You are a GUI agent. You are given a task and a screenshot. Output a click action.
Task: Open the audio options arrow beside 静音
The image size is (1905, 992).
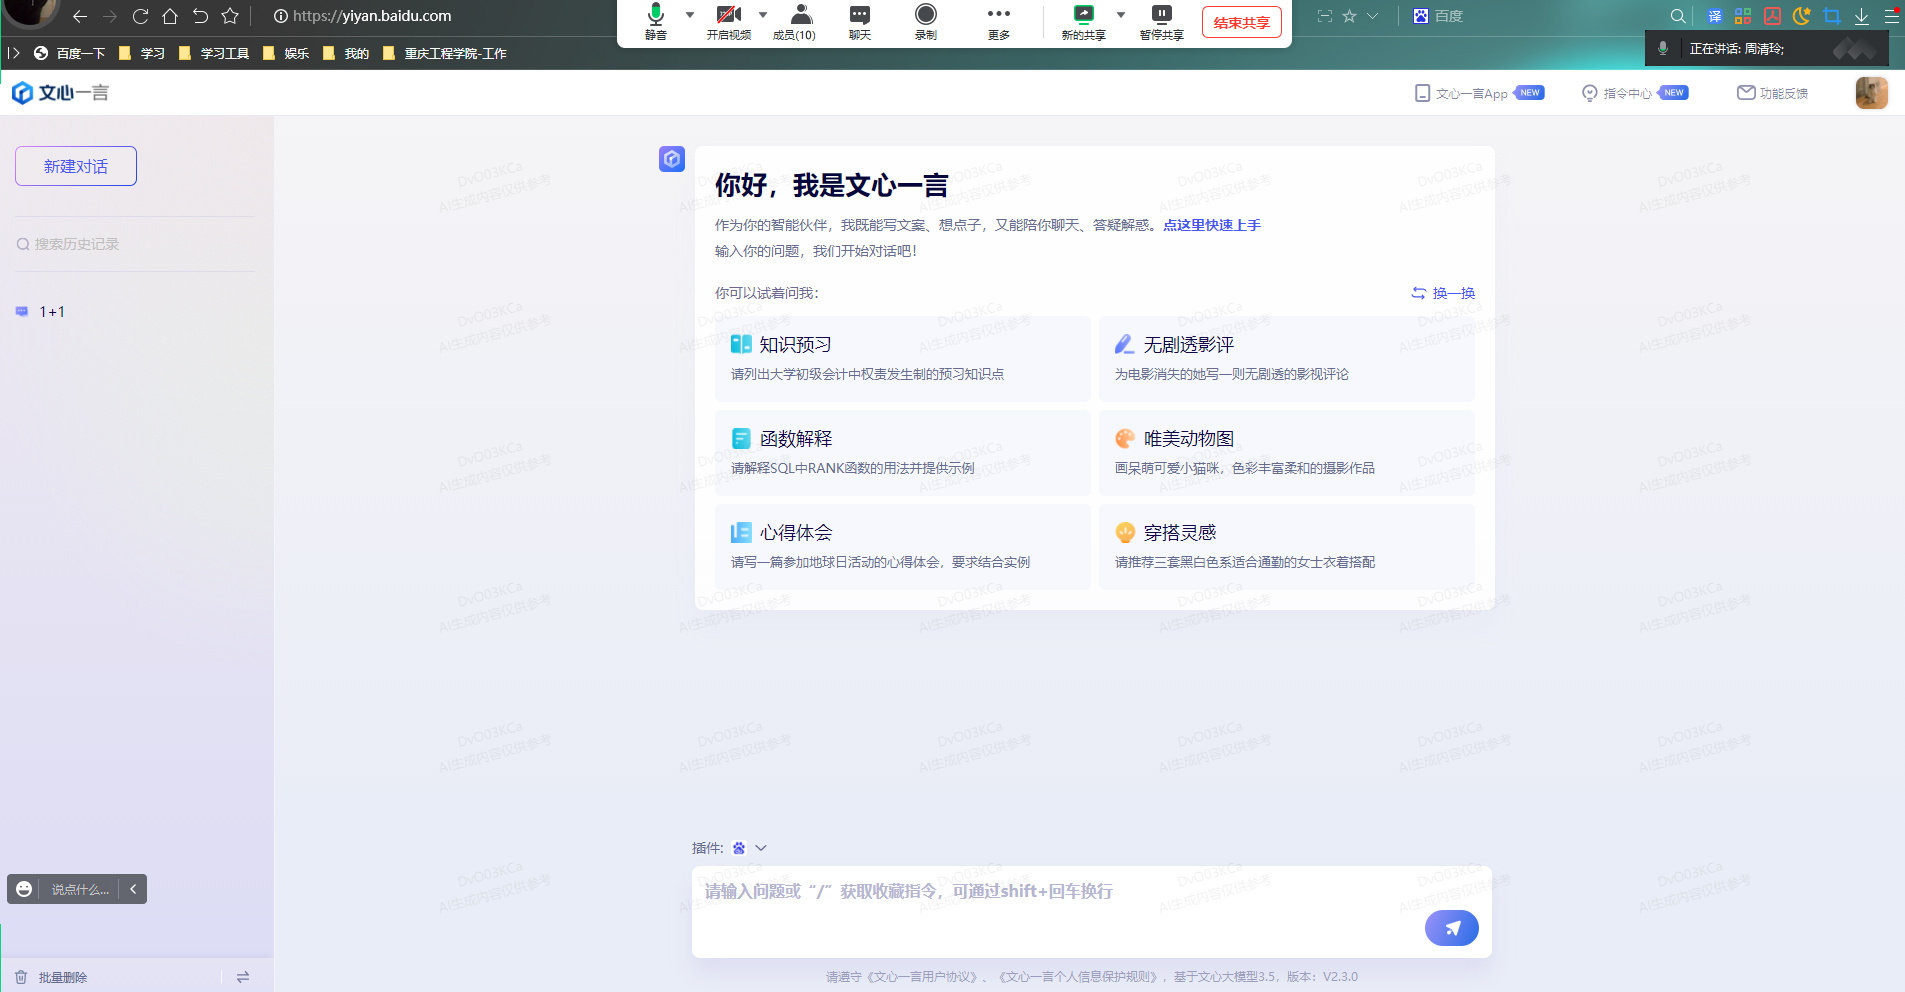pos(690,15)
